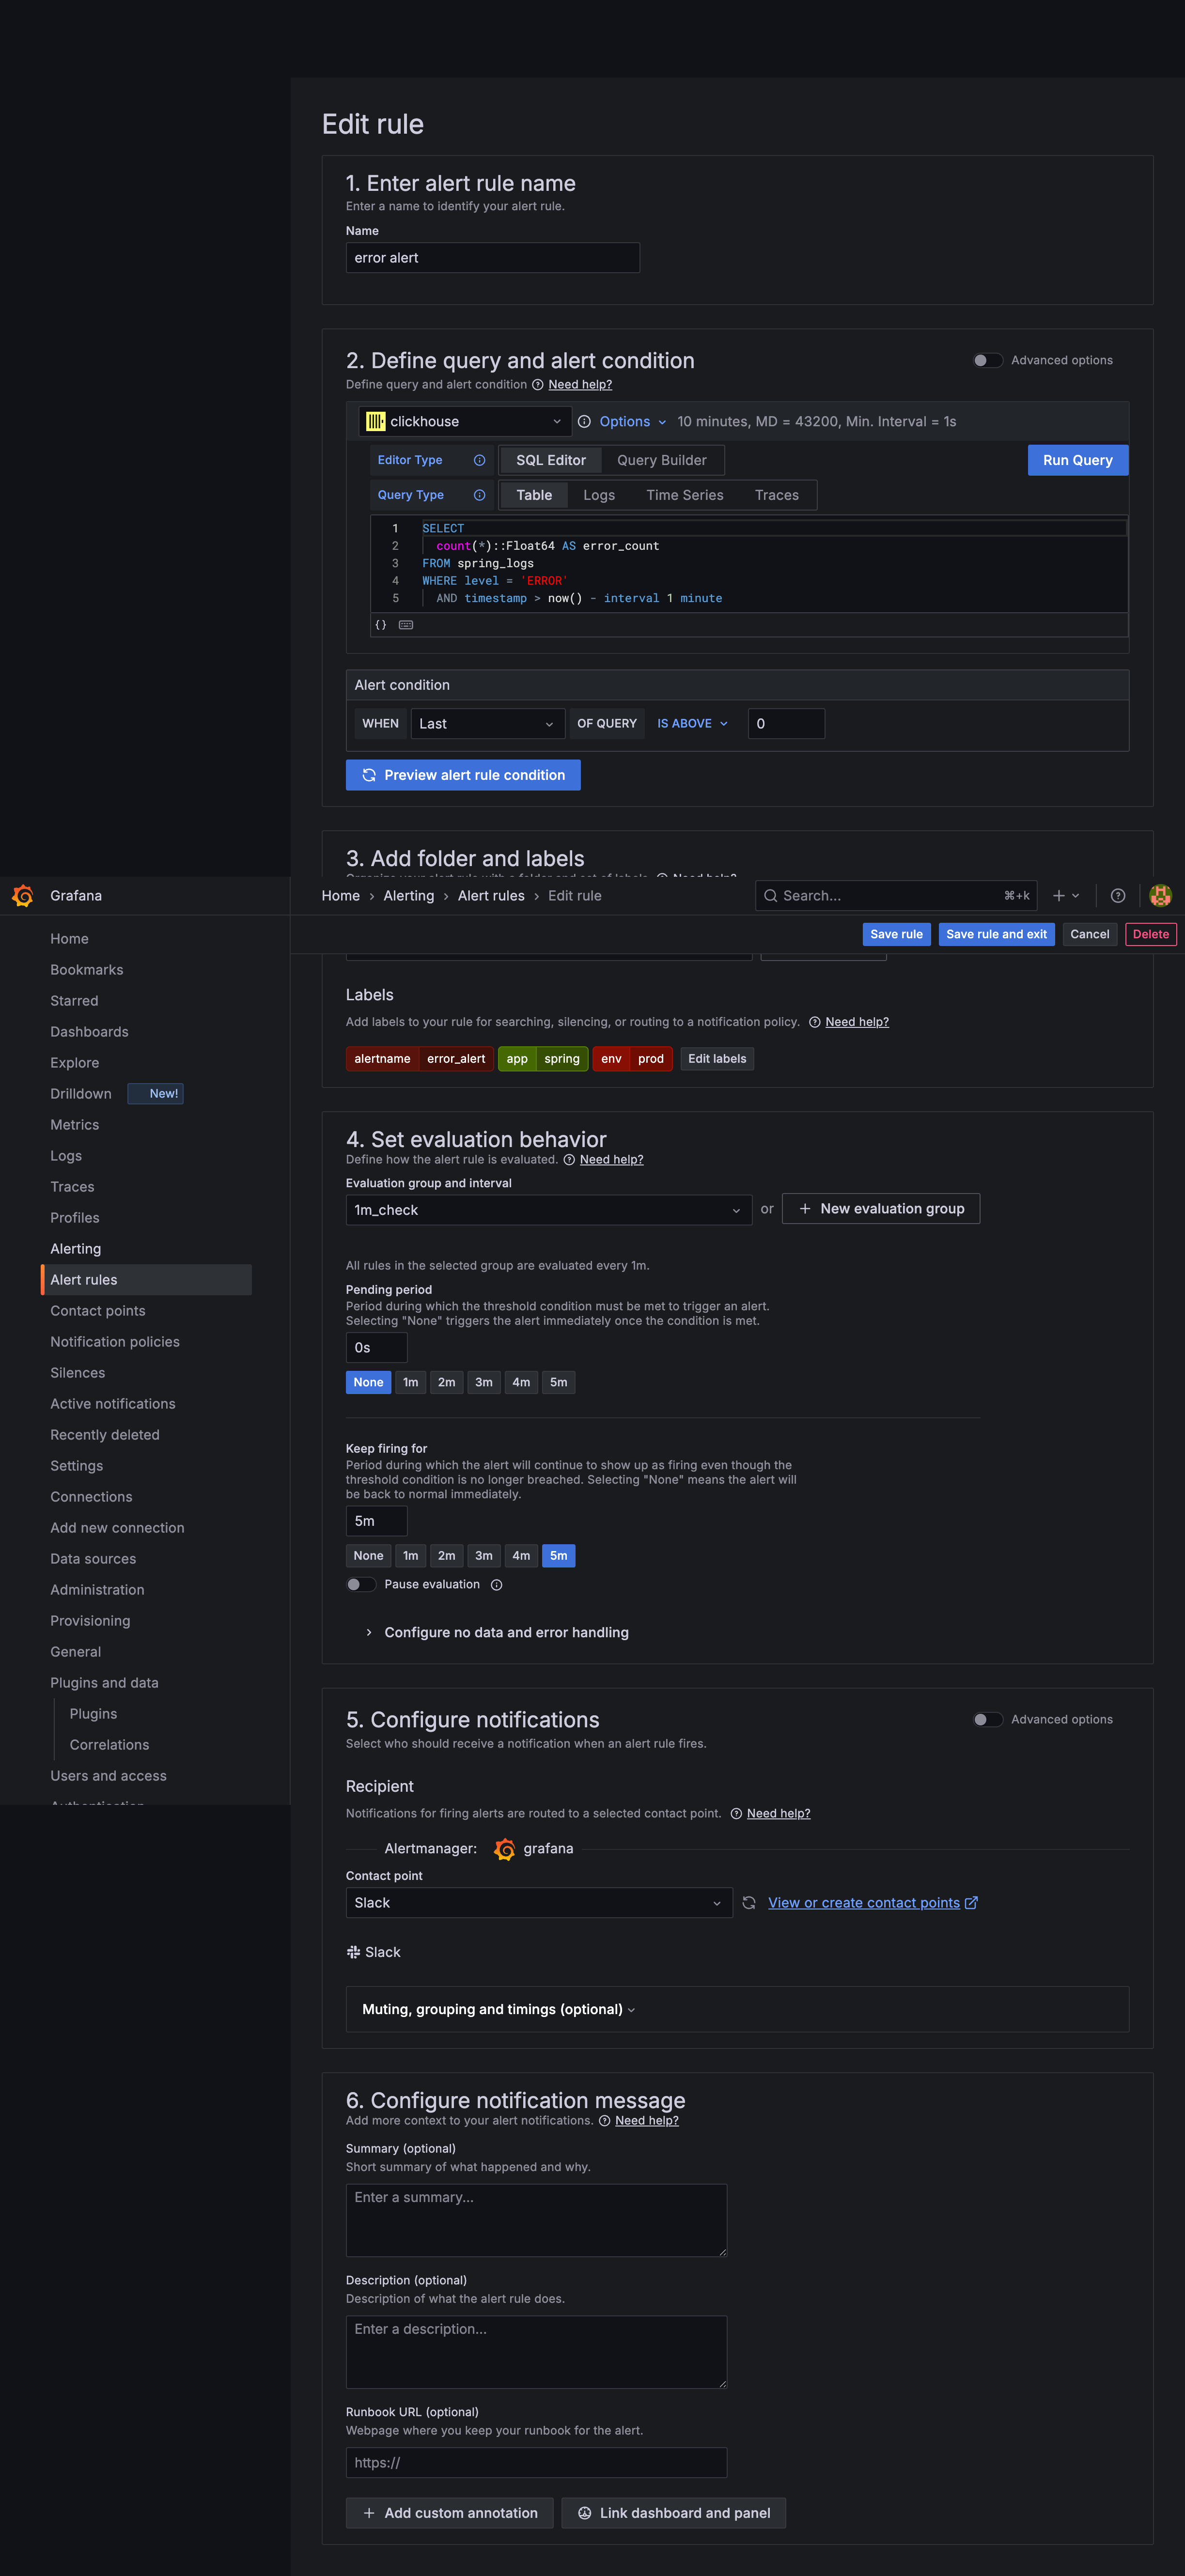Toggle Advanced options in Configure notifications

[x=988, y=1719]
